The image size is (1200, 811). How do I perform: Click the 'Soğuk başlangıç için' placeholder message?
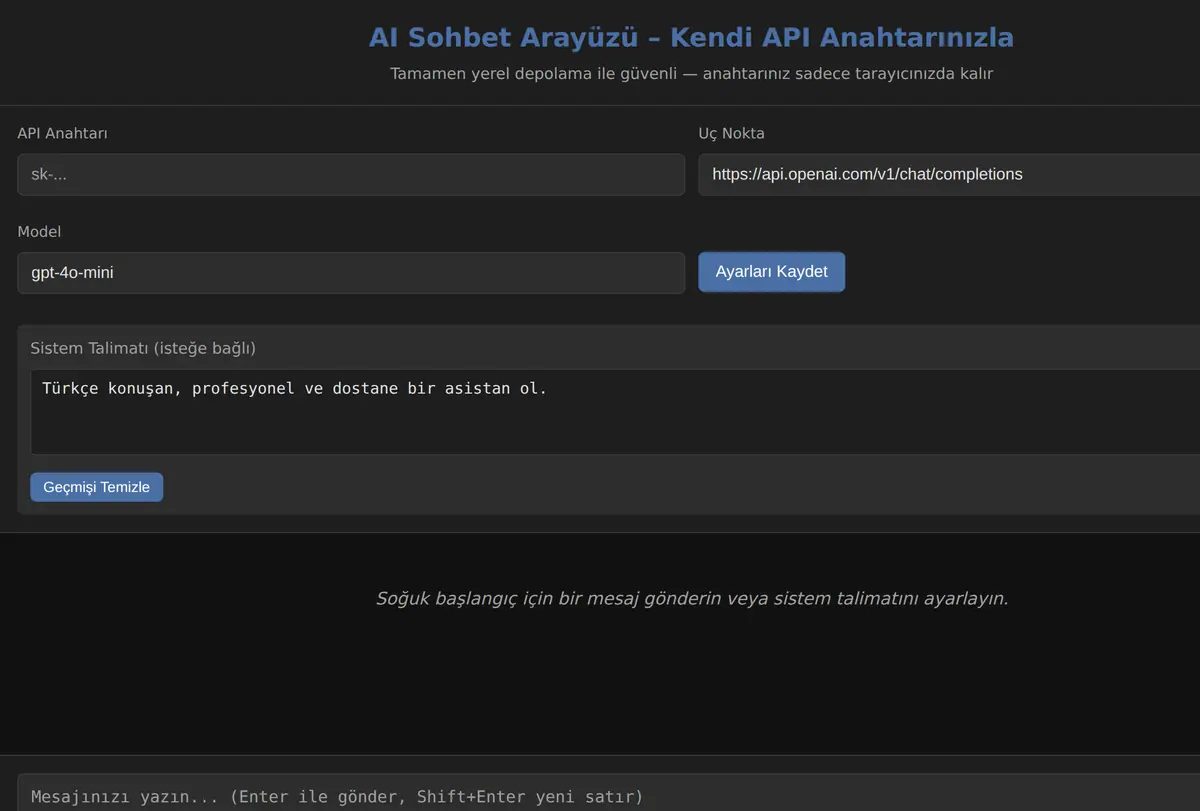coord(692,599)
